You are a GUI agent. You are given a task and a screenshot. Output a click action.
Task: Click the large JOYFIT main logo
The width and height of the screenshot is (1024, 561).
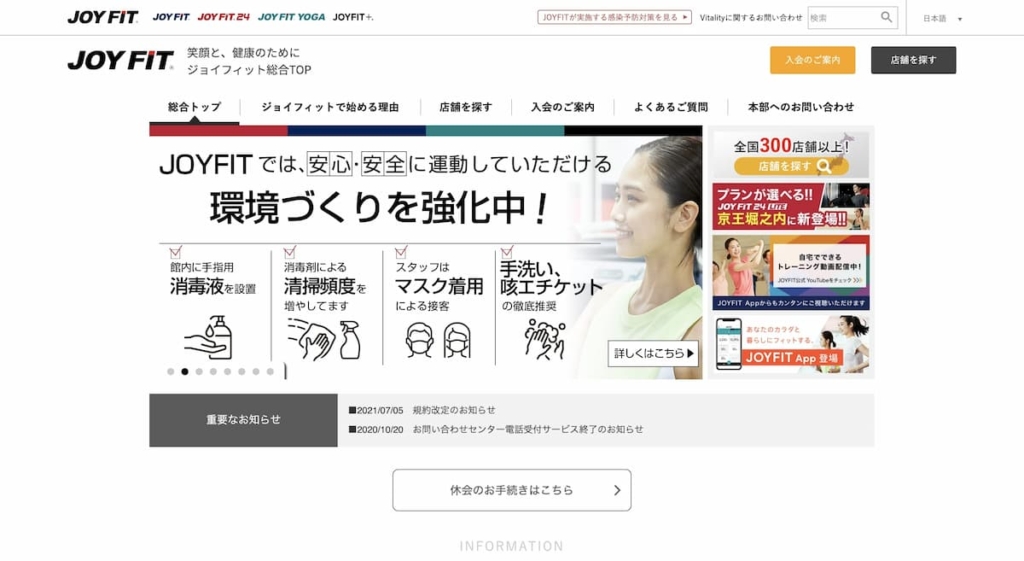click(x=121, y=60)
